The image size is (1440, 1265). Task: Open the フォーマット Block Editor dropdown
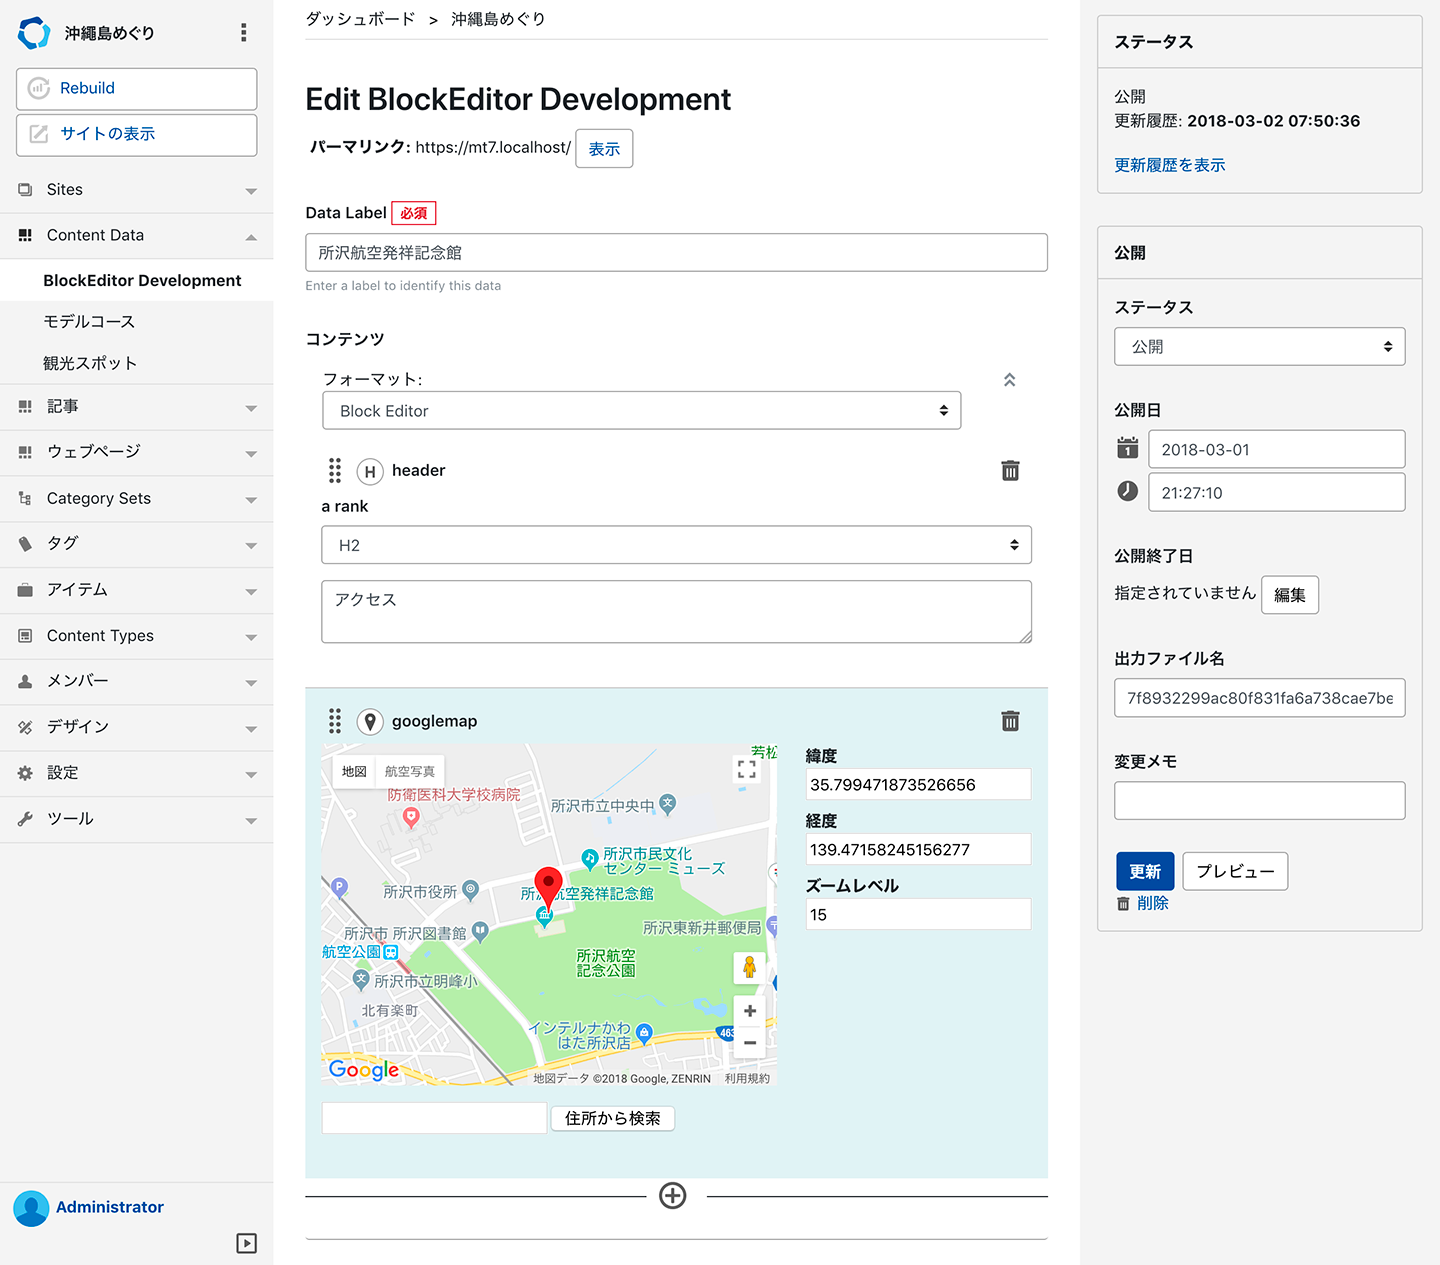642,411
